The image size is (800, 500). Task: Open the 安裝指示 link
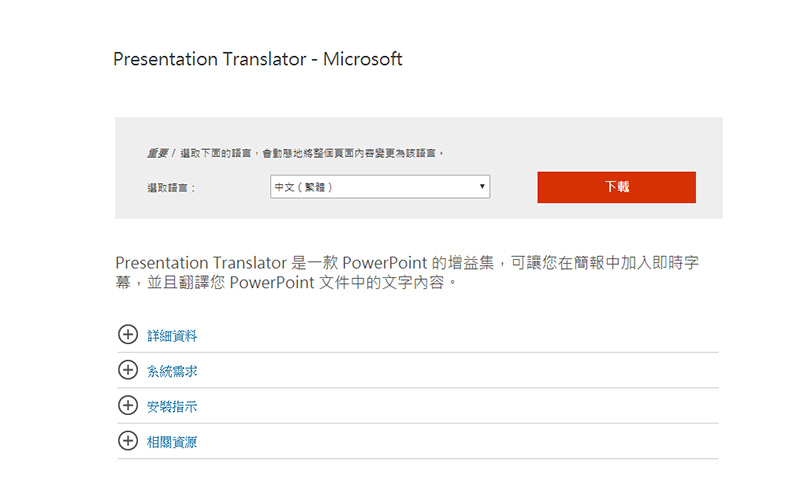click(172, 407)
